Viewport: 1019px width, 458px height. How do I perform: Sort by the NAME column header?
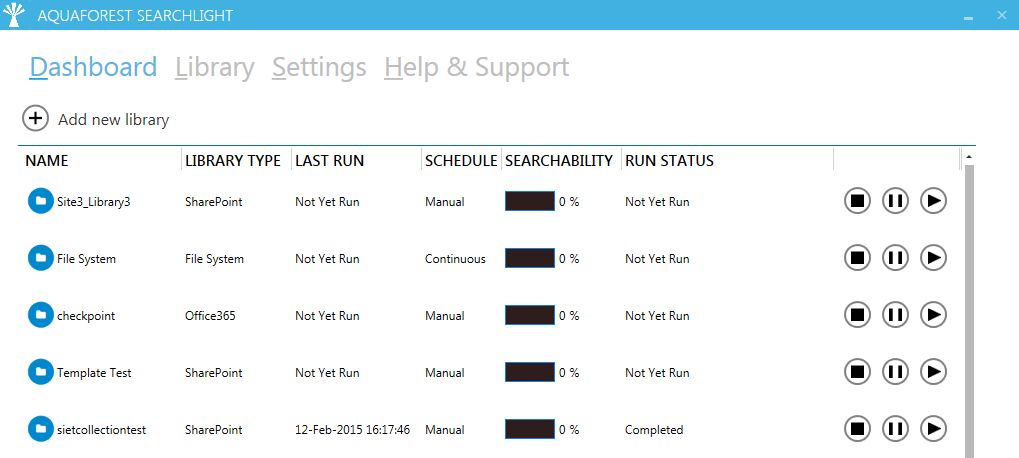point(47,160)
